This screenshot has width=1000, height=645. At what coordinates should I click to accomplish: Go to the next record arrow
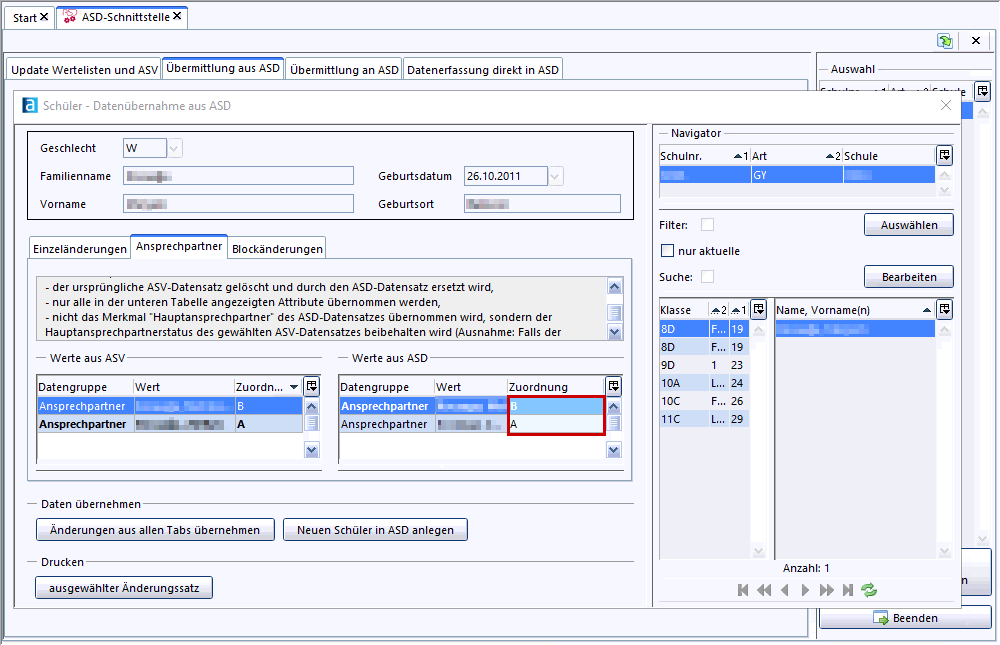806,590
